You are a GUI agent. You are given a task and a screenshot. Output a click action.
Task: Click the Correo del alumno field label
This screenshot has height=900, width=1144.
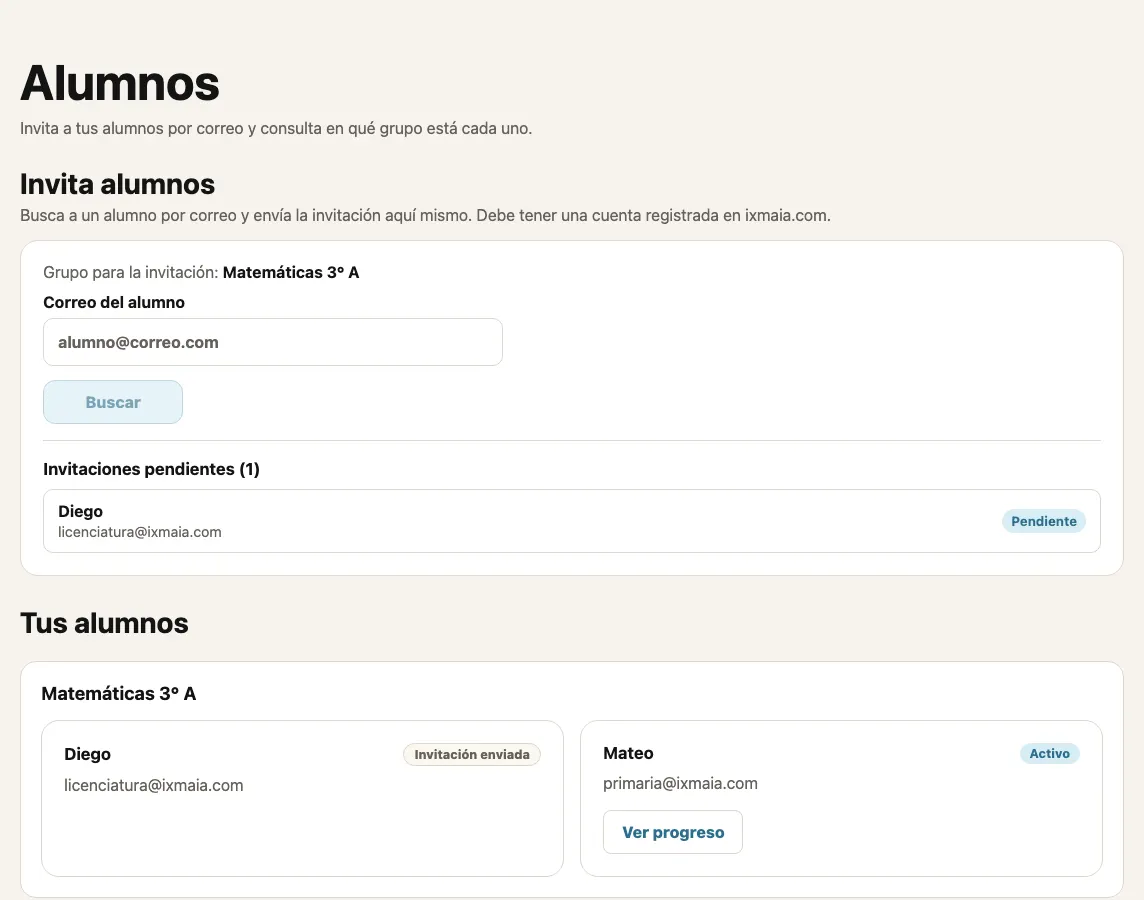(x=114, y=302)
